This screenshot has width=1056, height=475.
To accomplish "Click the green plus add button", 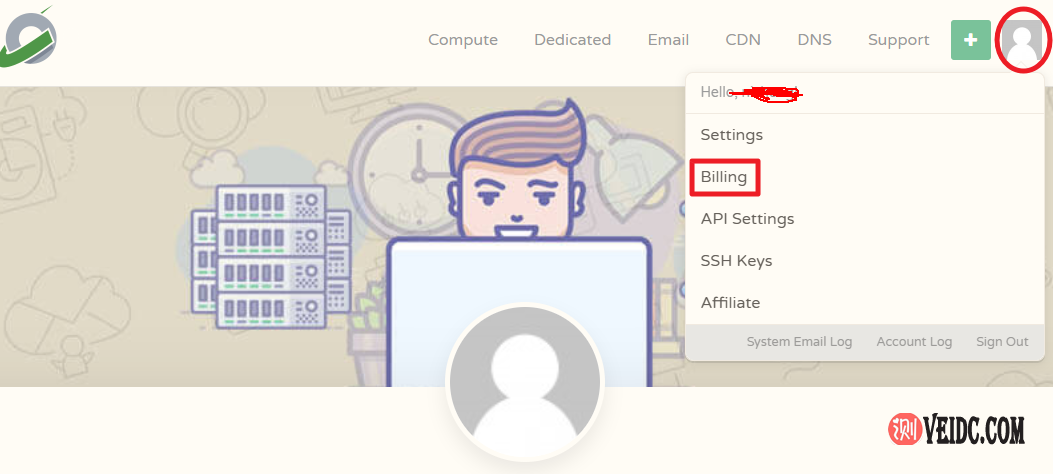I will (970, 40).
